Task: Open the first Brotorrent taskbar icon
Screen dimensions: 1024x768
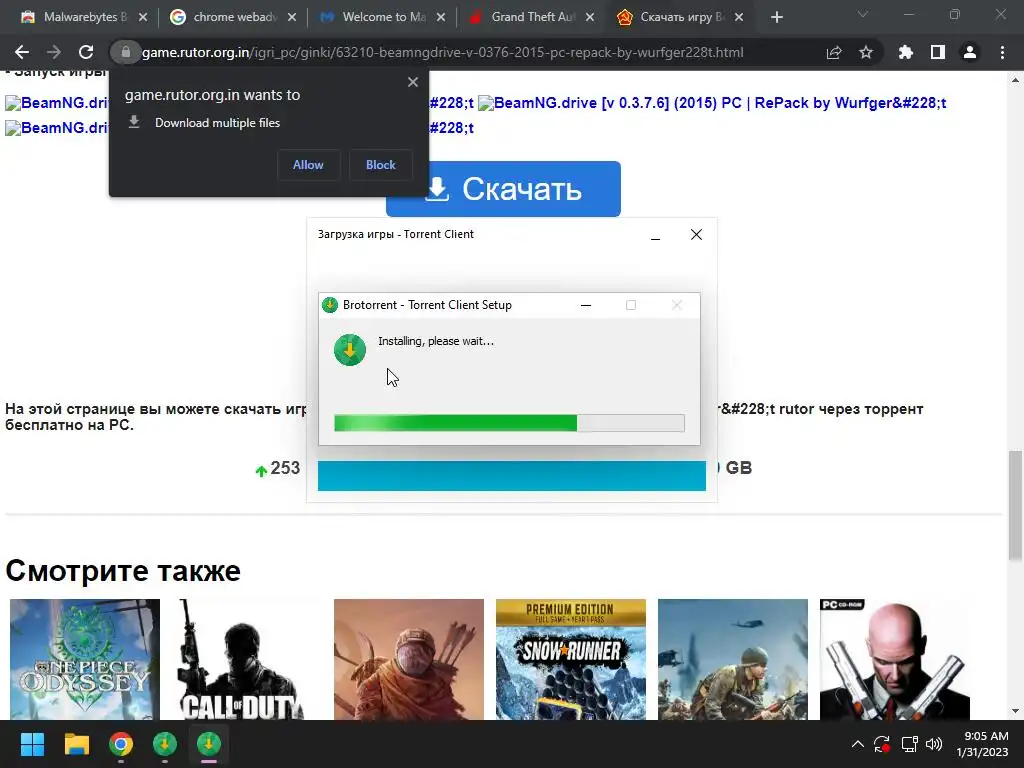Action: pos(165,744)
